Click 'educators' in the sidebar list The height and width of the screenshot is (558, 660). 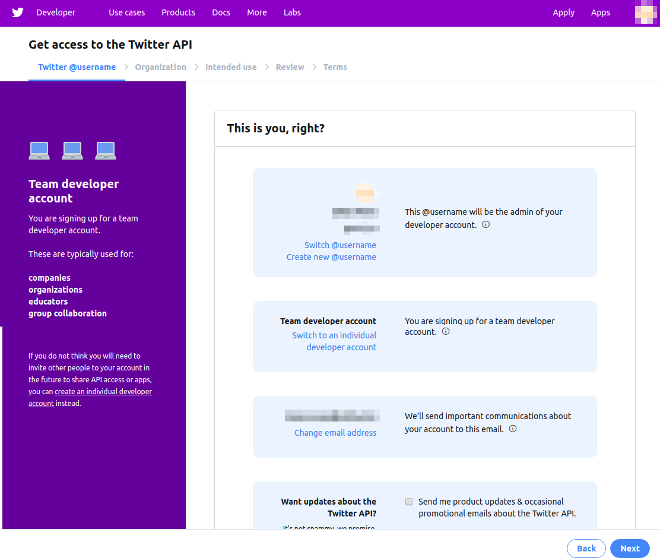pos(48,302)
